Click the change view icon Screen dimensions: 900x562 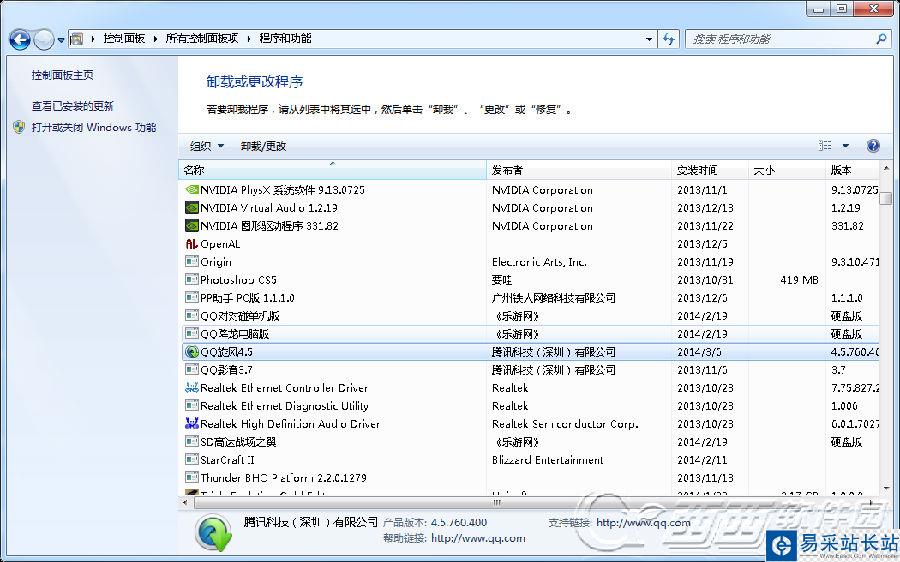[x=825, y=146]
